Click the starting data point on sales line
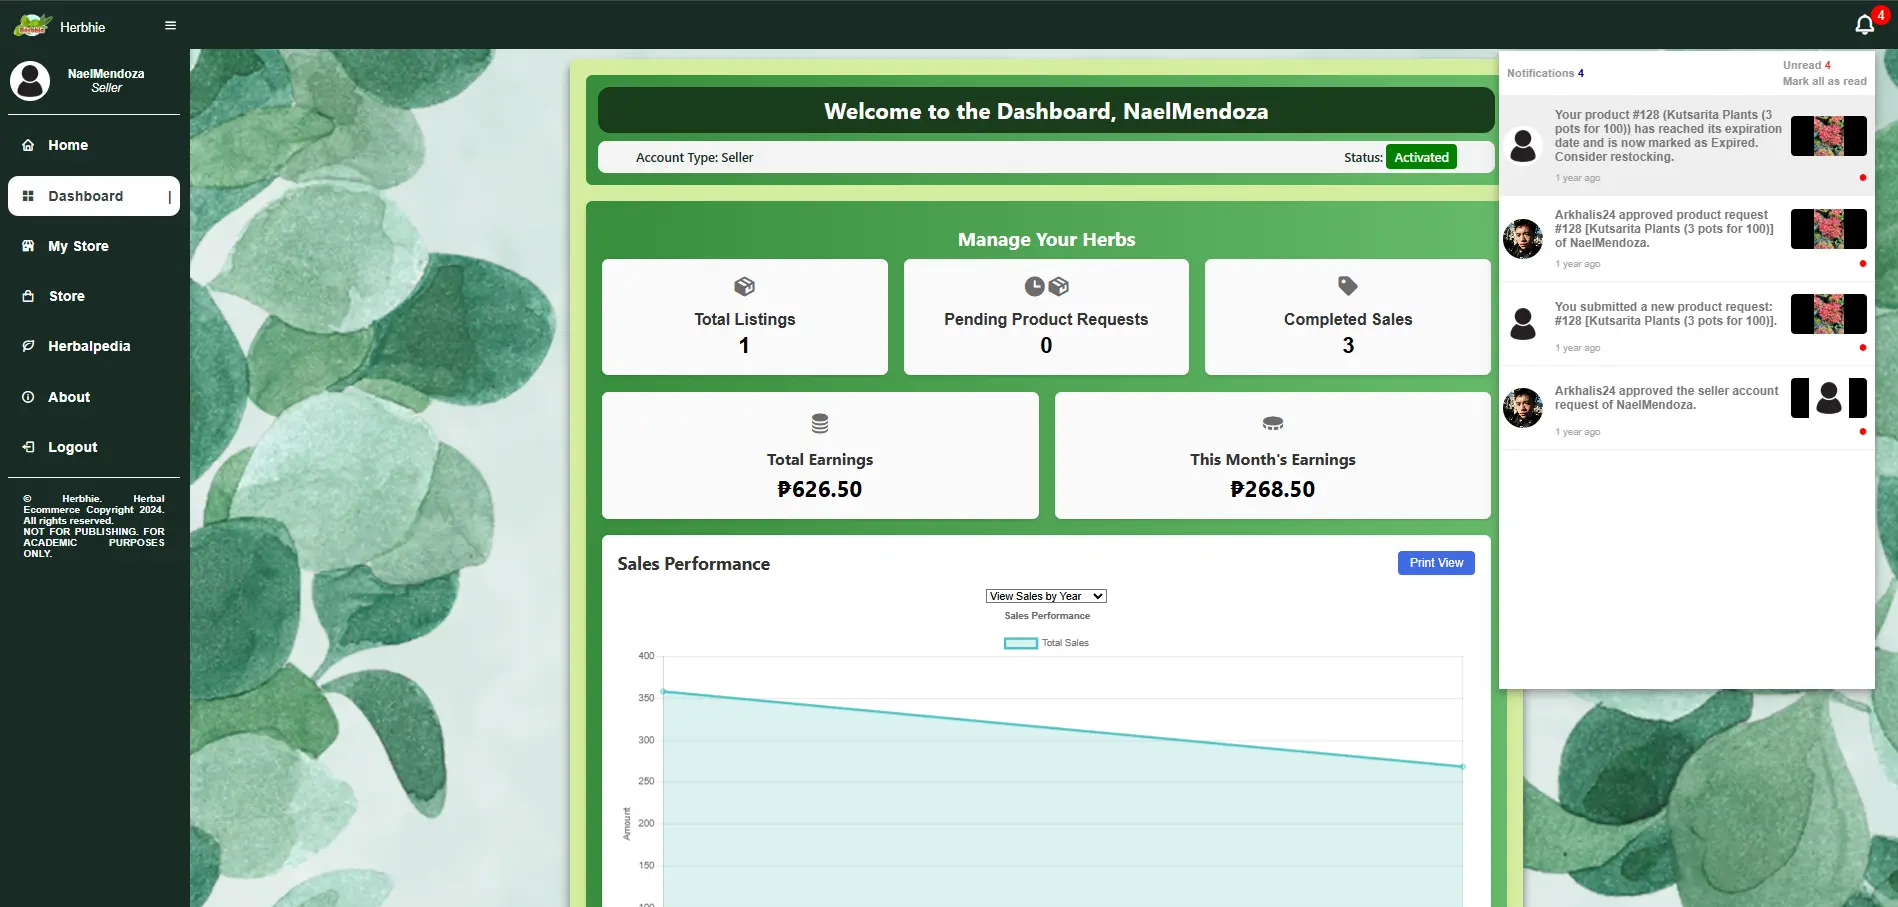This screenshot has width=1898, height=907. click(x=663, y=691)
